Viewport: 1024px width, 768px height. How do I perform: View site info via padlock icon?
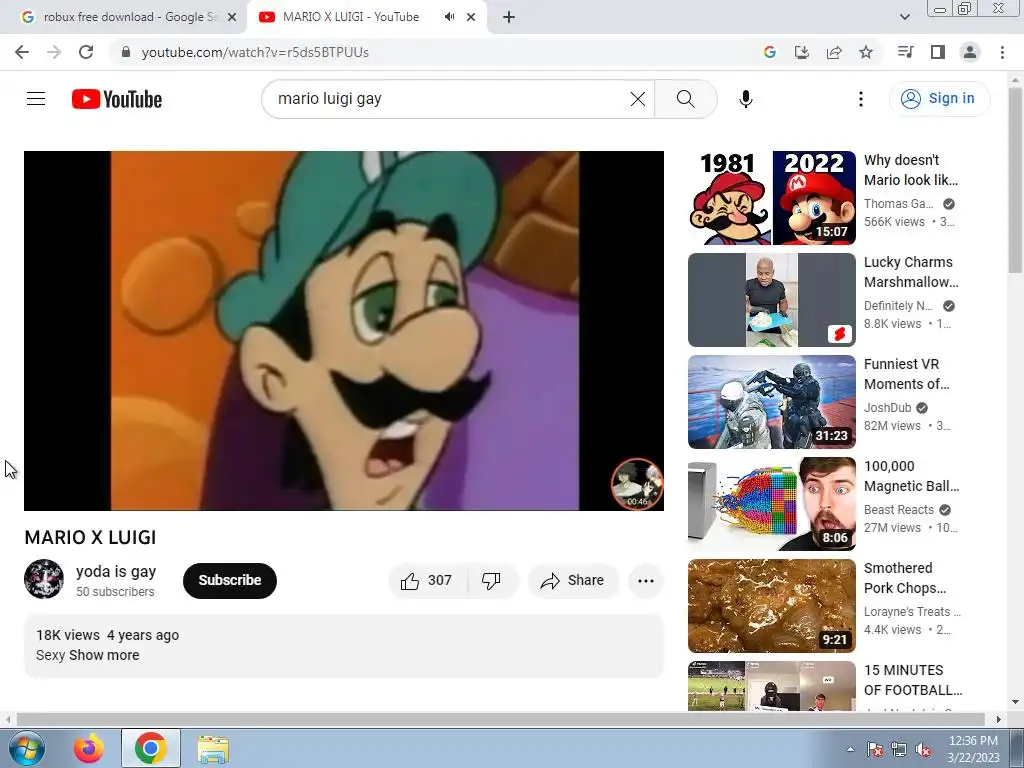tap(126, 52)
